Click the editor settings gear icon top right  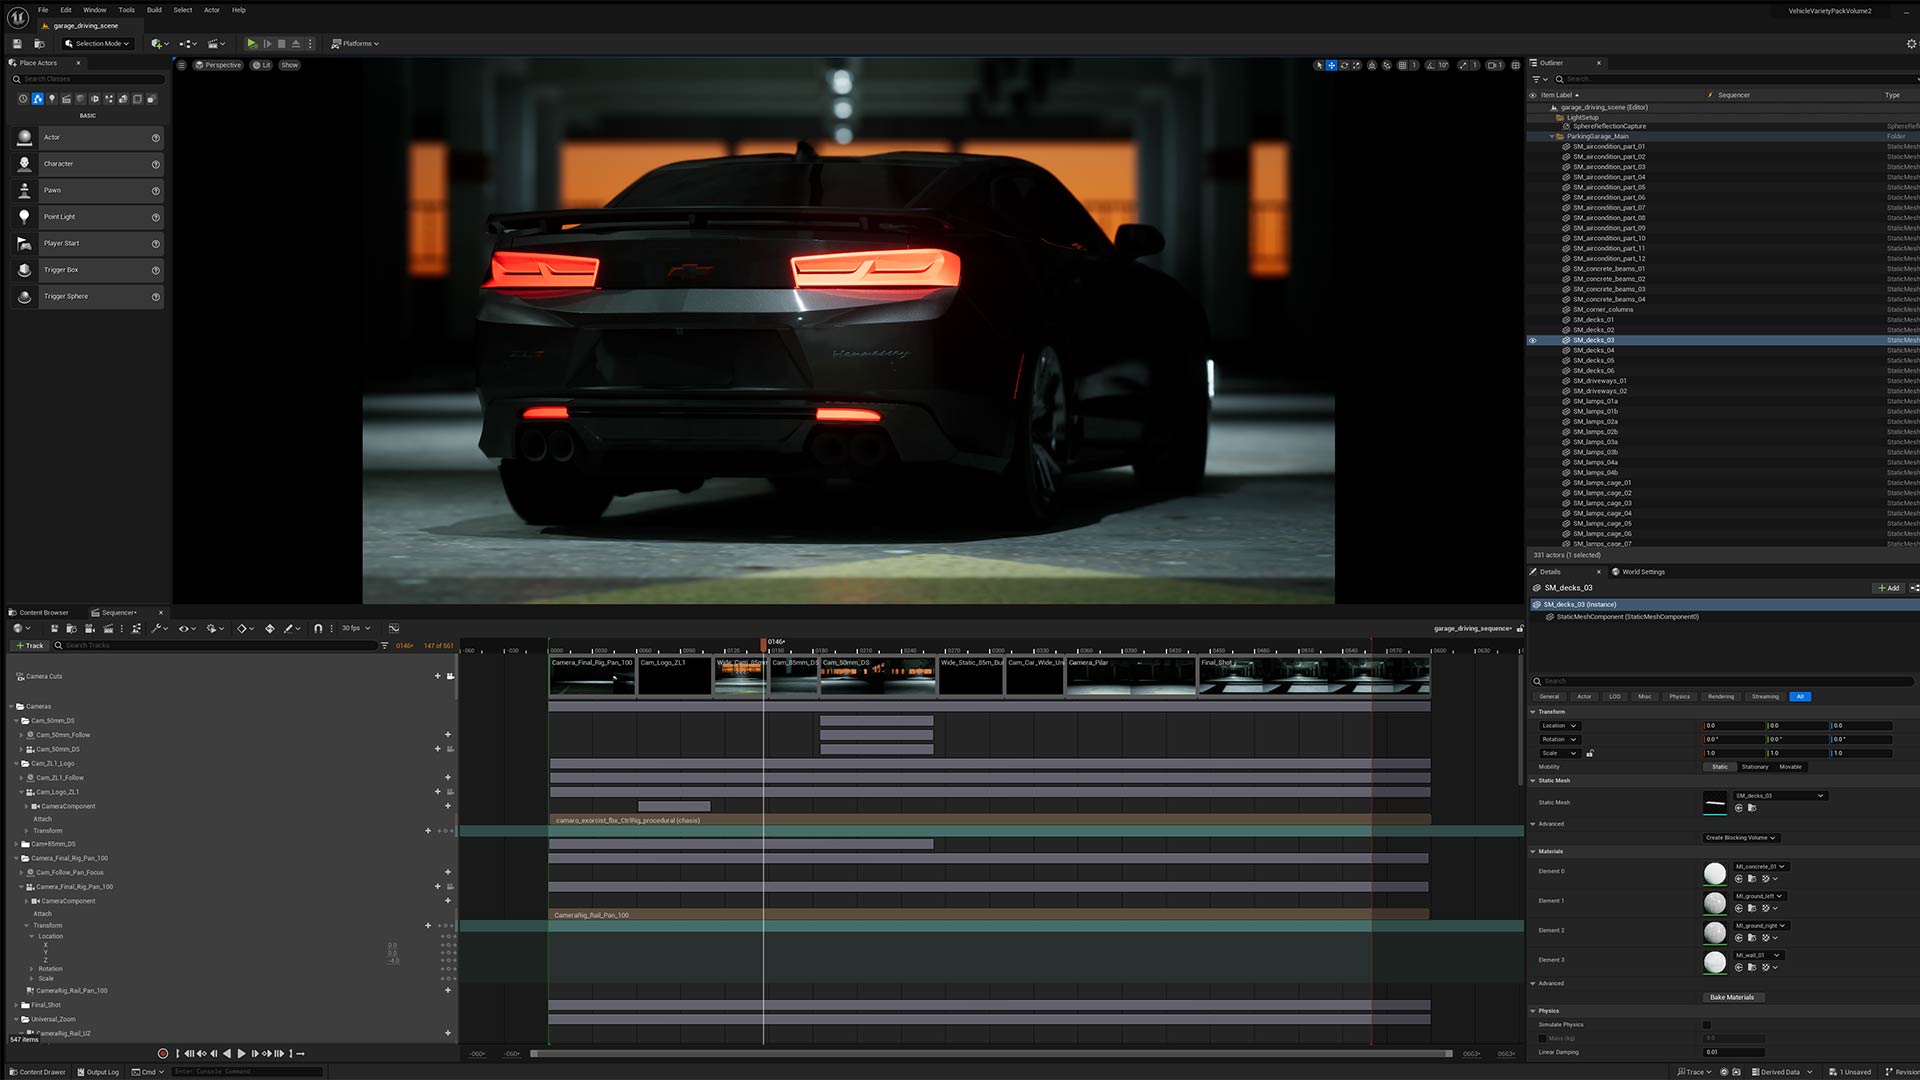click(x=1911, y=44)
